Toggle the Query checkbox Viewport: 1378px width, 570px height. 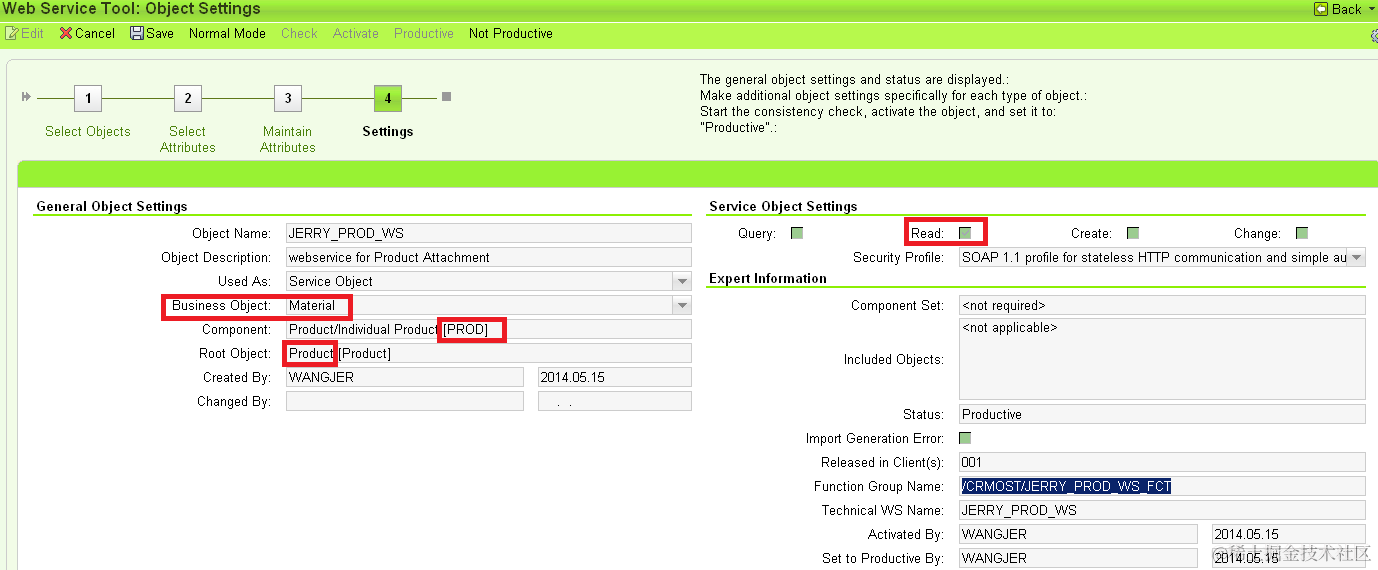pos(797,233)
